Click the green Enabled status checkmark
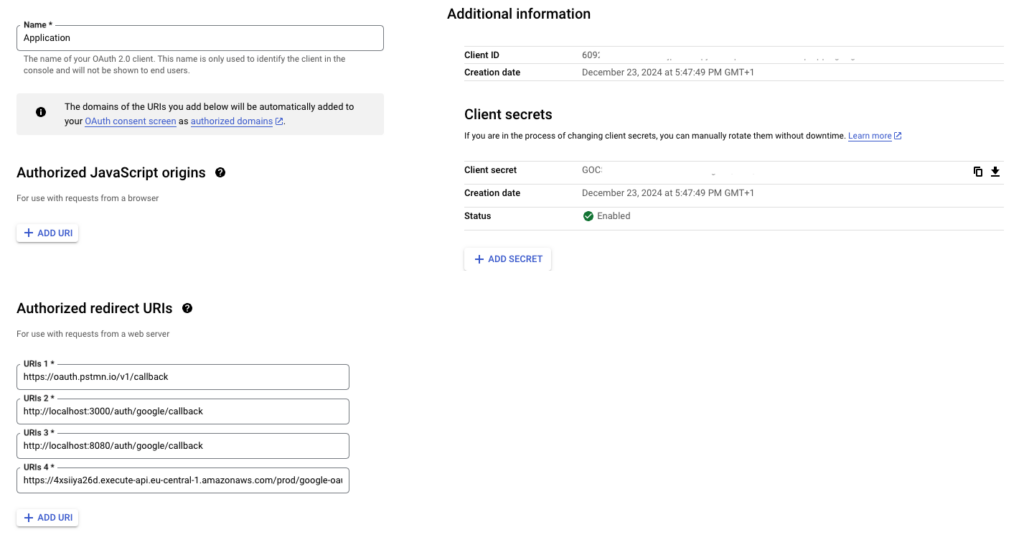 (588, 216)
